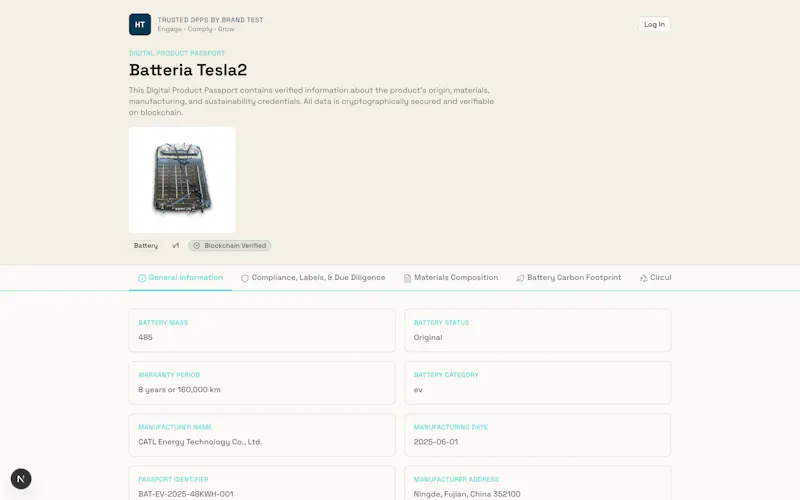
Task: Click the Trusted DPPs by Brand Test header
Action: click(210, 20)
